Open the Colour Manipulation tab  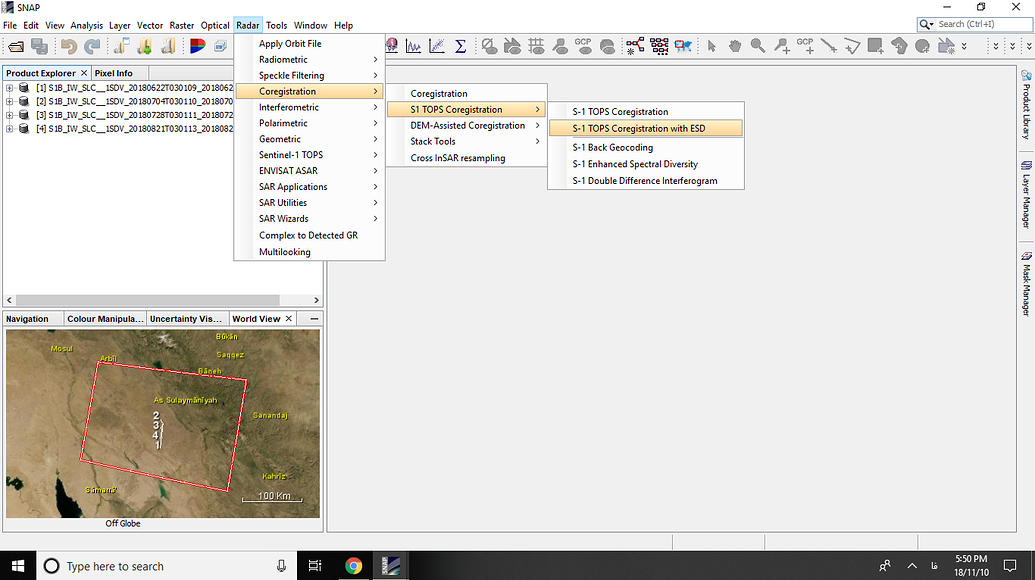[x=104, y=319]
